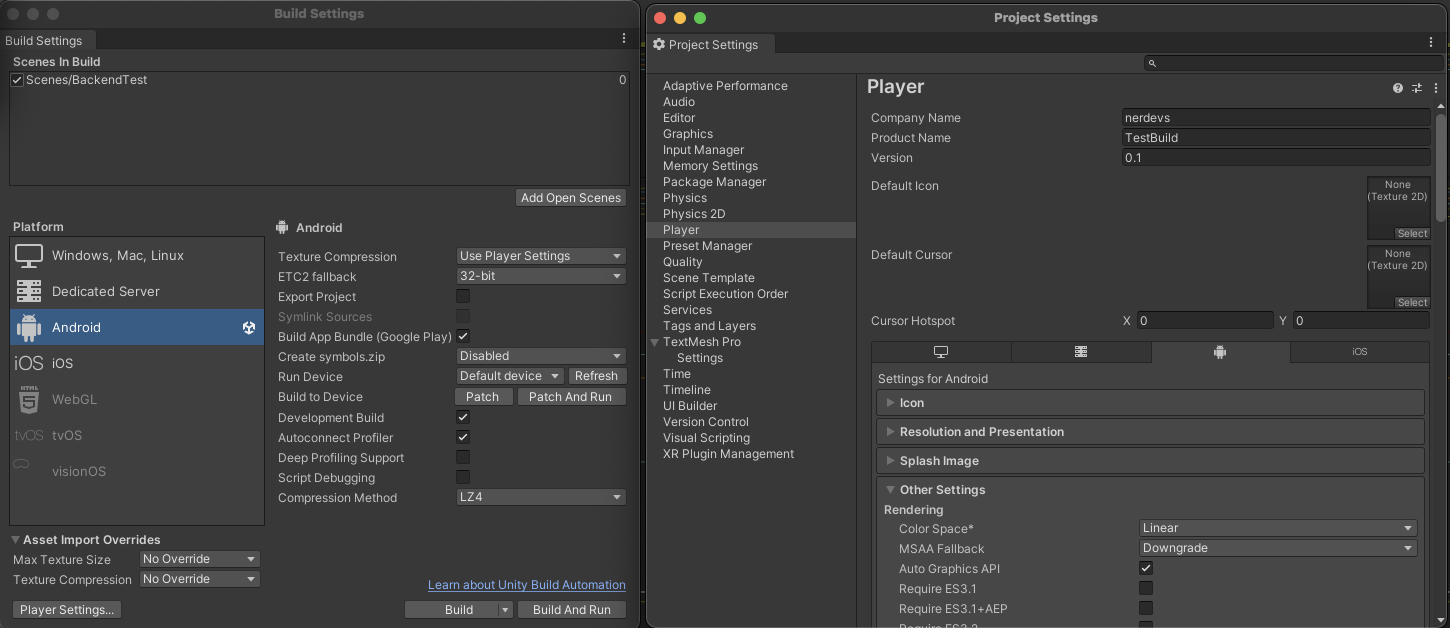The width and height of the screenshot is (1450, 628).
Task: Select the Build Settings tab
Action: pos(44,40)
